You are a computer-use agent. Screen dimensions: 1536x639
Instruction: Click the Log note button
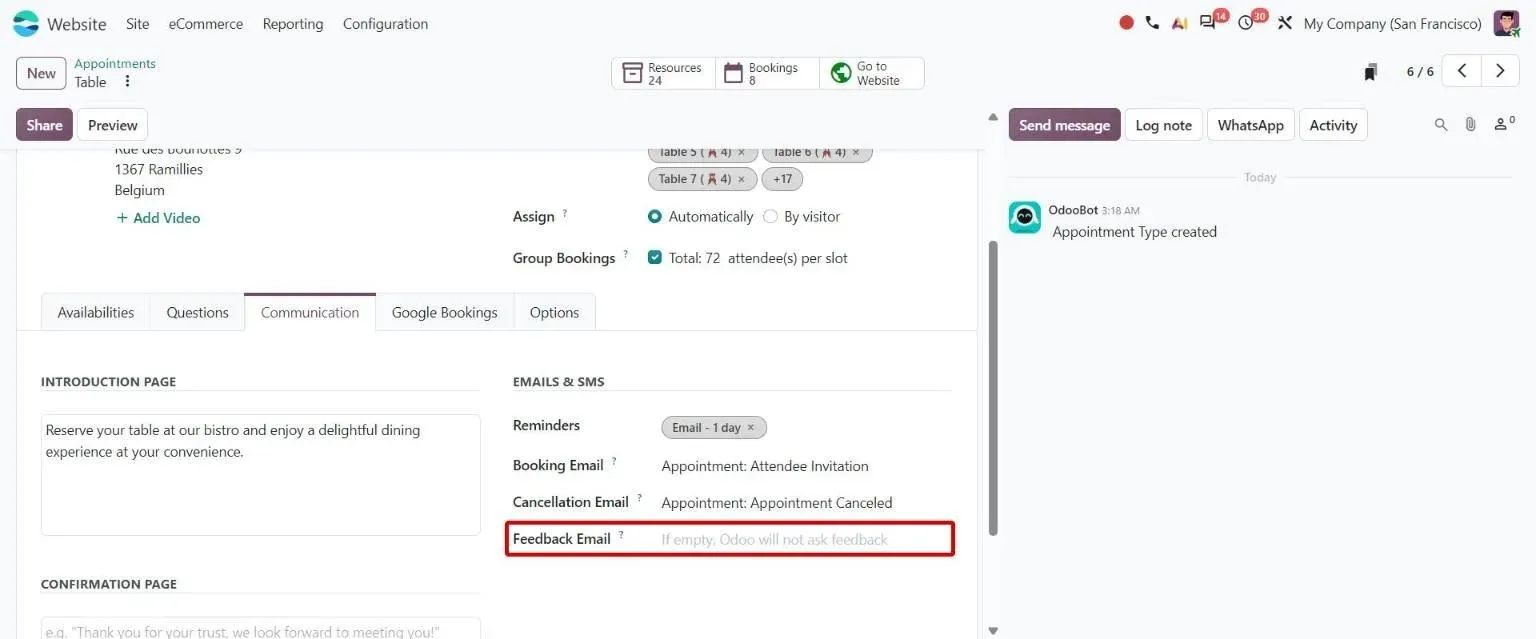pos(1164,125)
